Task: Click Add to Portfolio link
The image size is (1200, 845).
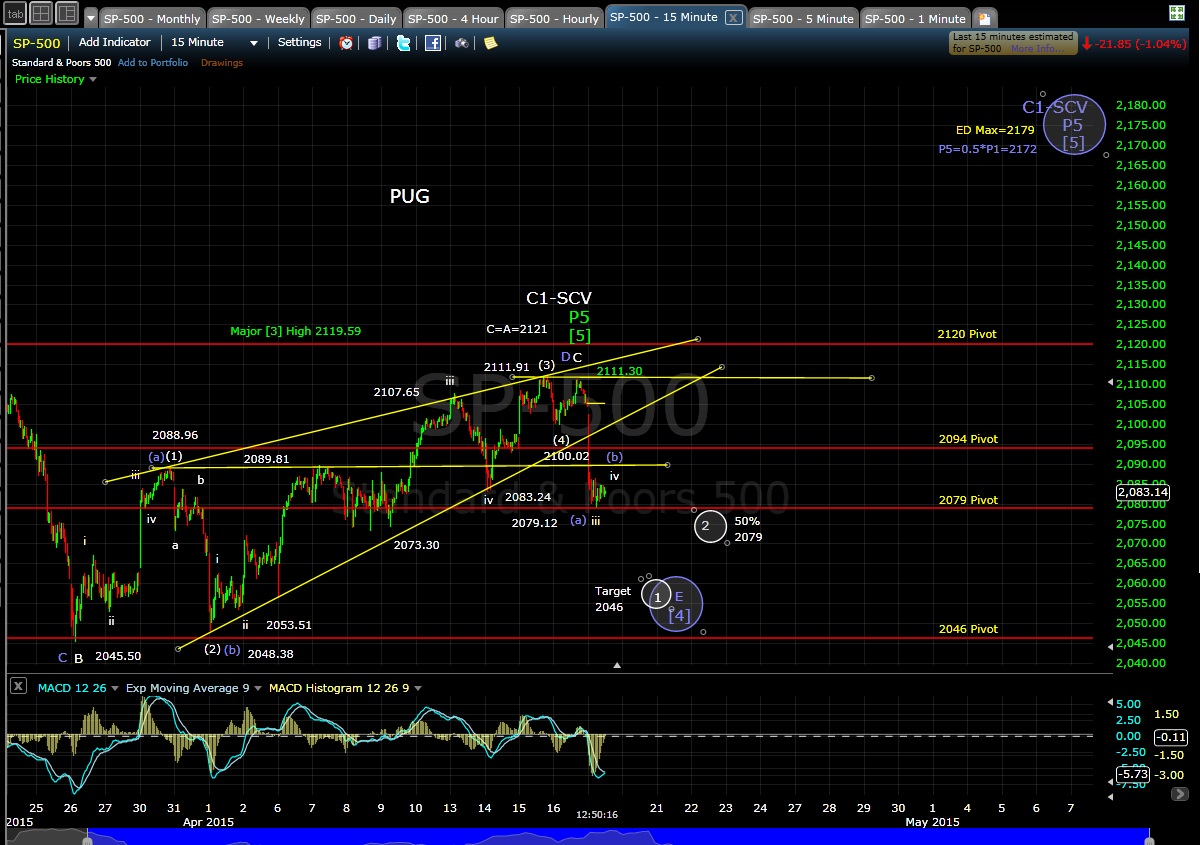Action: point(153,63)
